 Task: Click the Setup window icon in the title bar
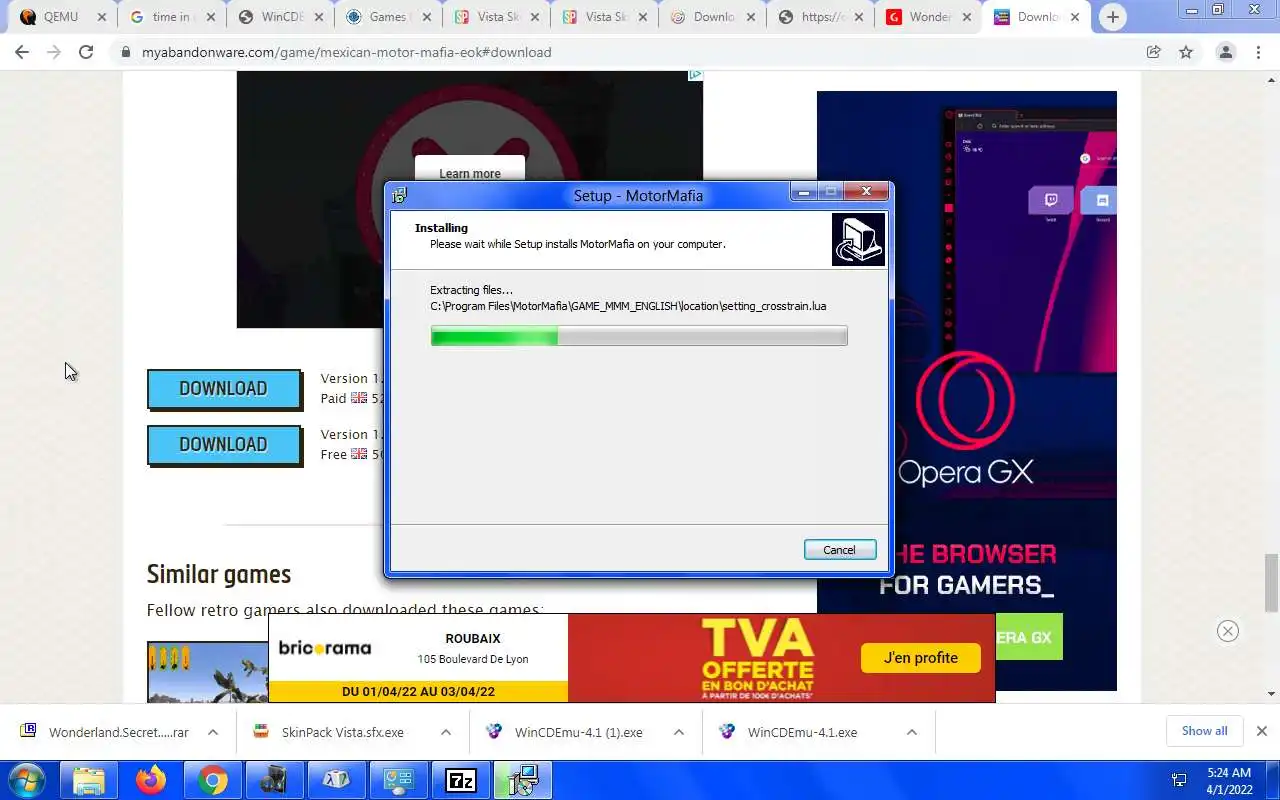400,195
